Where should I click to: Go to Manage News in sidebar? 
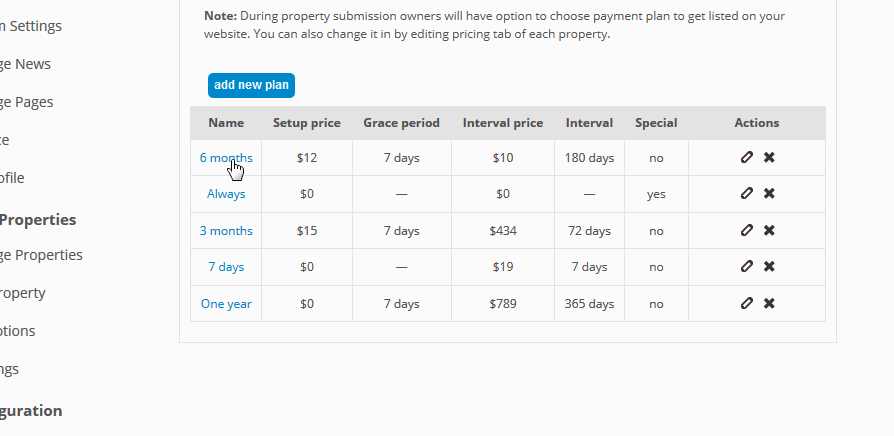26,64
